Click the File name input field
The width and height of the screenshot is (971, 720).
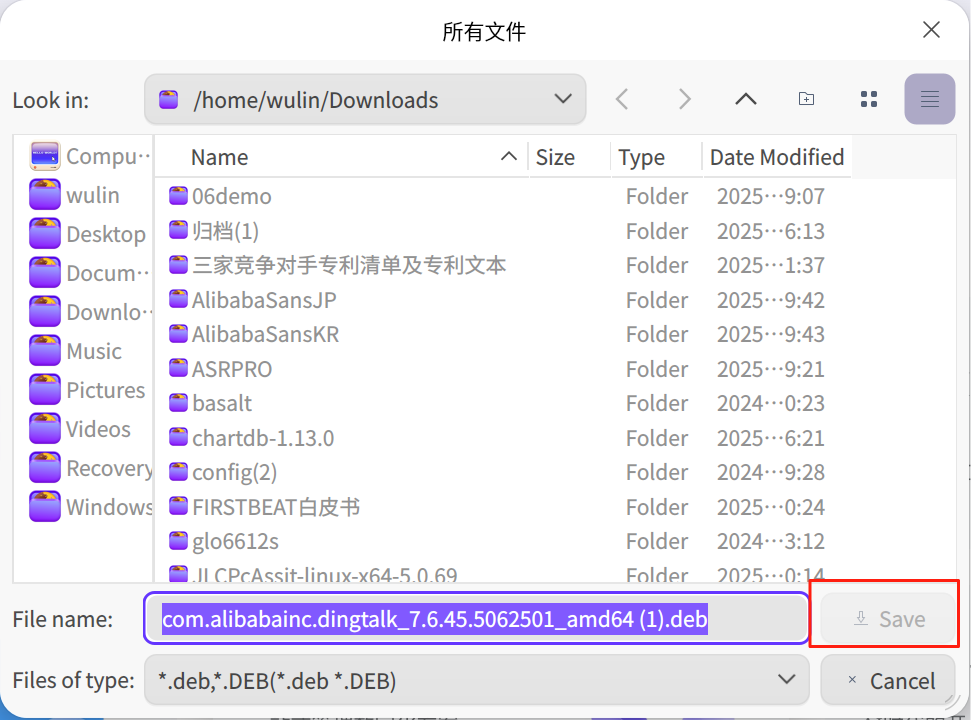[x=477, y=618]
